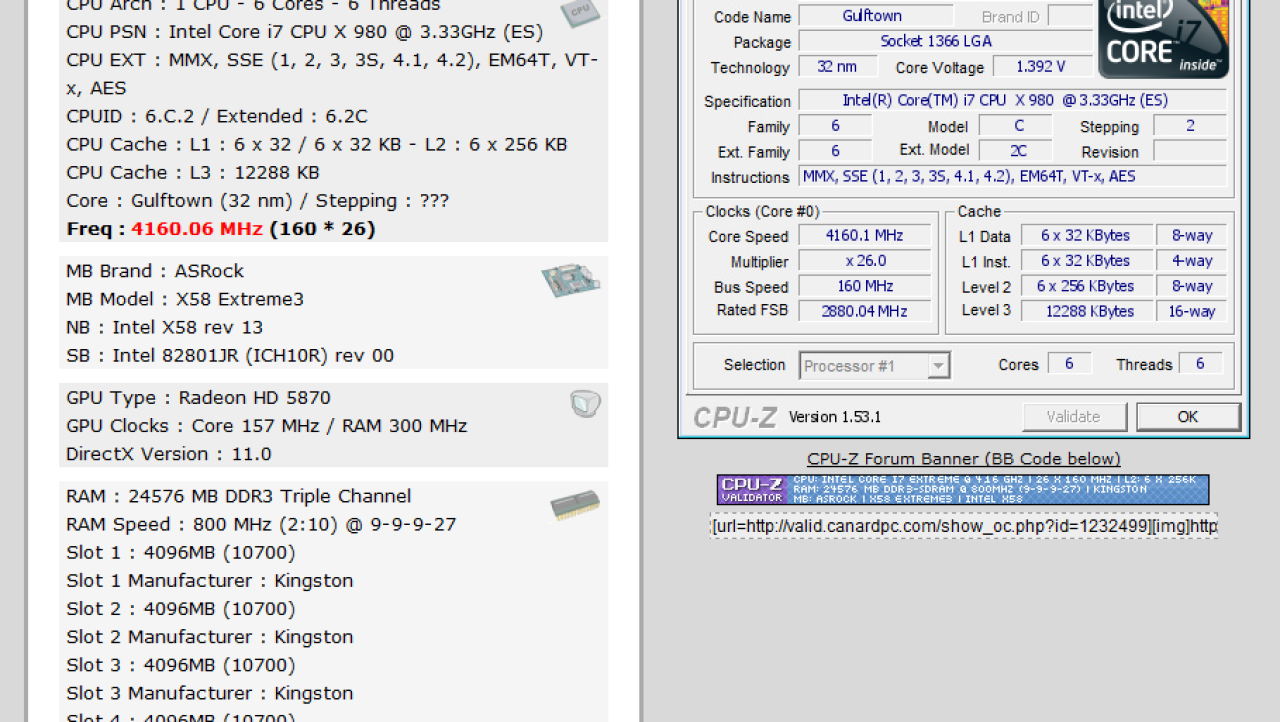Click the GPU Clocks line
The width and height of the screenshot is (1280, 722).
pyautogui.click(x=267, y=425)
